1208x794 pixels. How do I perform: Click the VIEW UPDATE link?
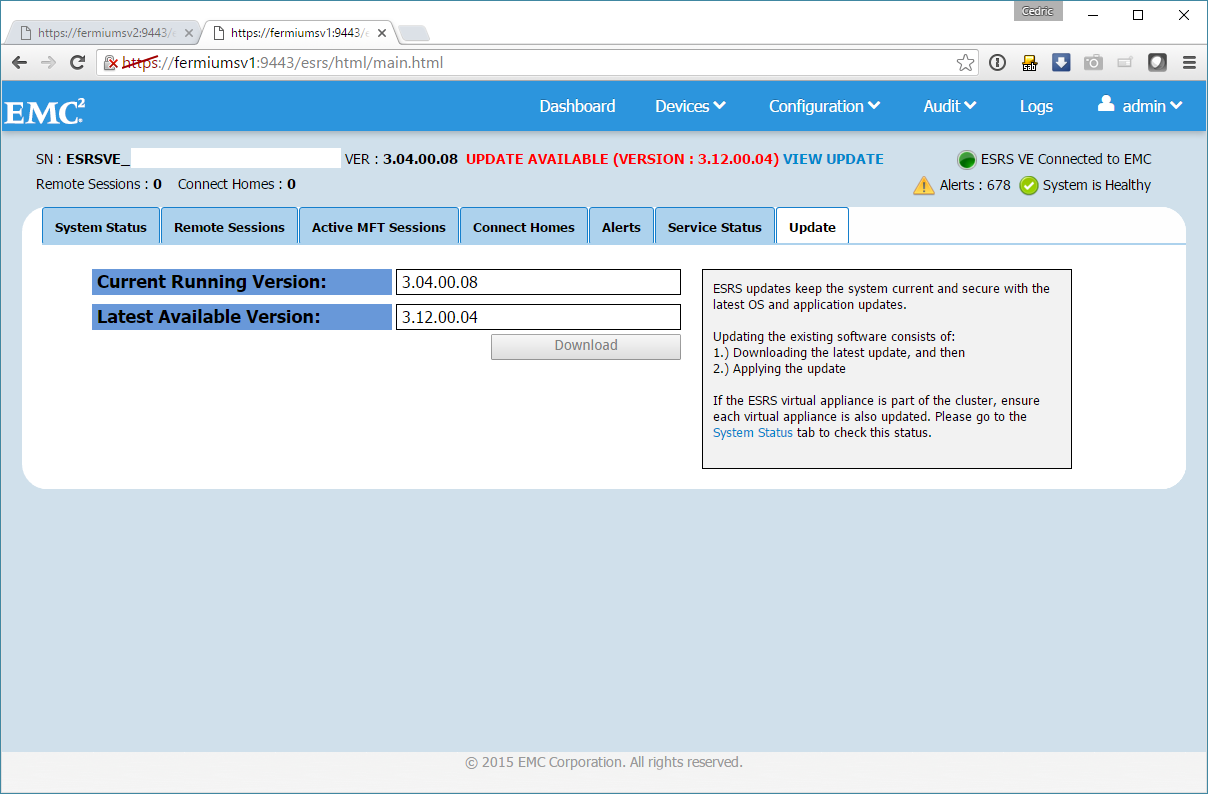833,159
